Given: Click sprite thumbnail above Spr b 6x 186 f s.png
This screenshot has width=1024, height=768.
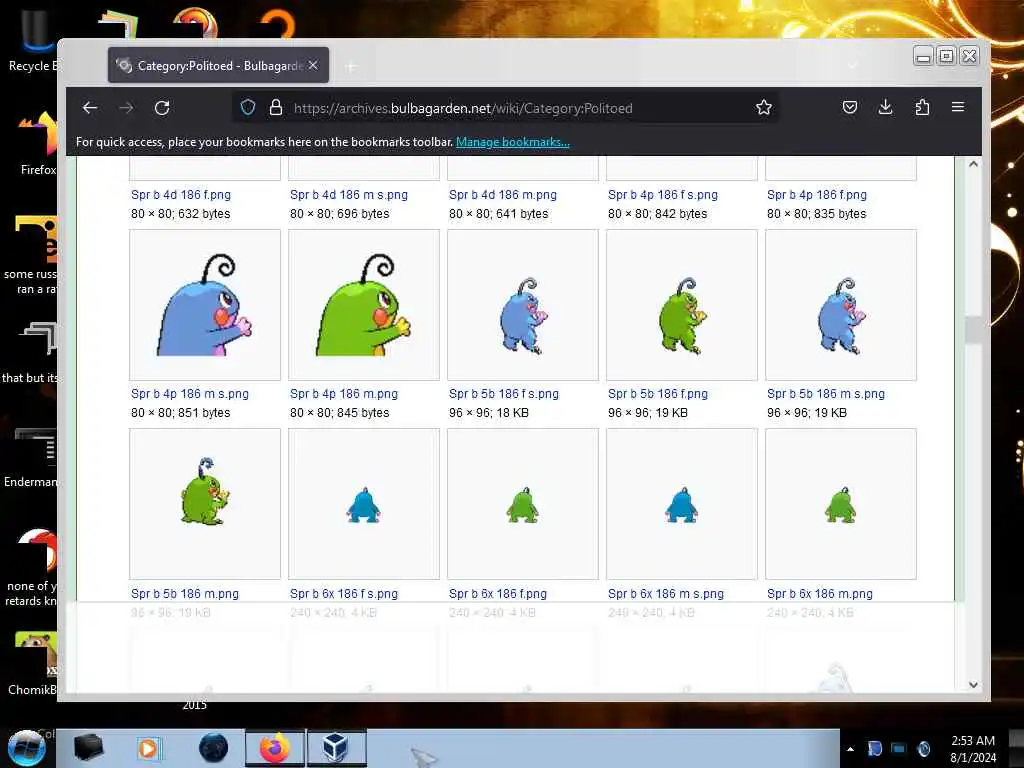Looking at the screenshot, I should [x=364, y=504].
